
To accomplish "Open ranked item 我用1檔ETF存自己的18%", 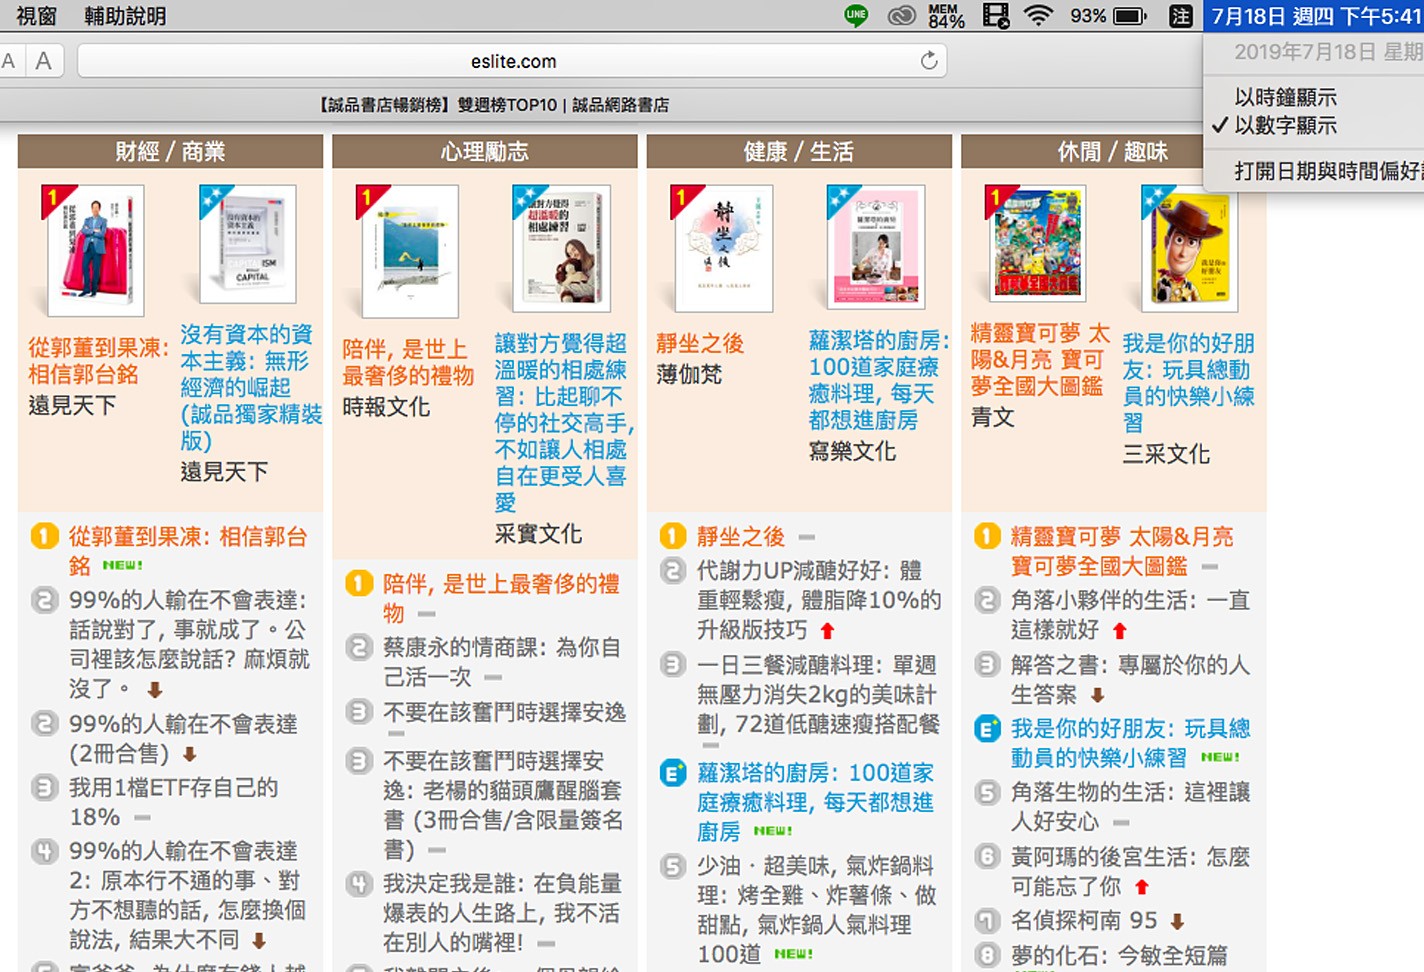I will [173, 802].
